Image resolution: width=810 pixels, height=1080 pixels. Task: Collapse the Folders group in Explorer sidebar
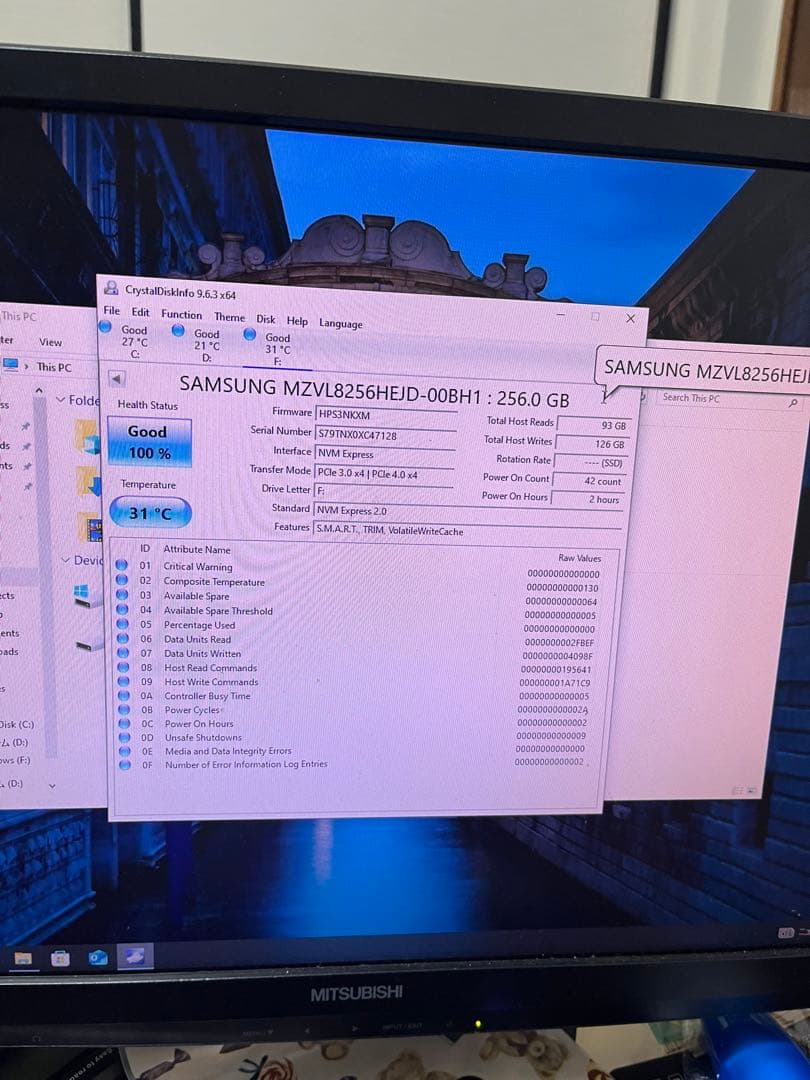pos(63,399)
